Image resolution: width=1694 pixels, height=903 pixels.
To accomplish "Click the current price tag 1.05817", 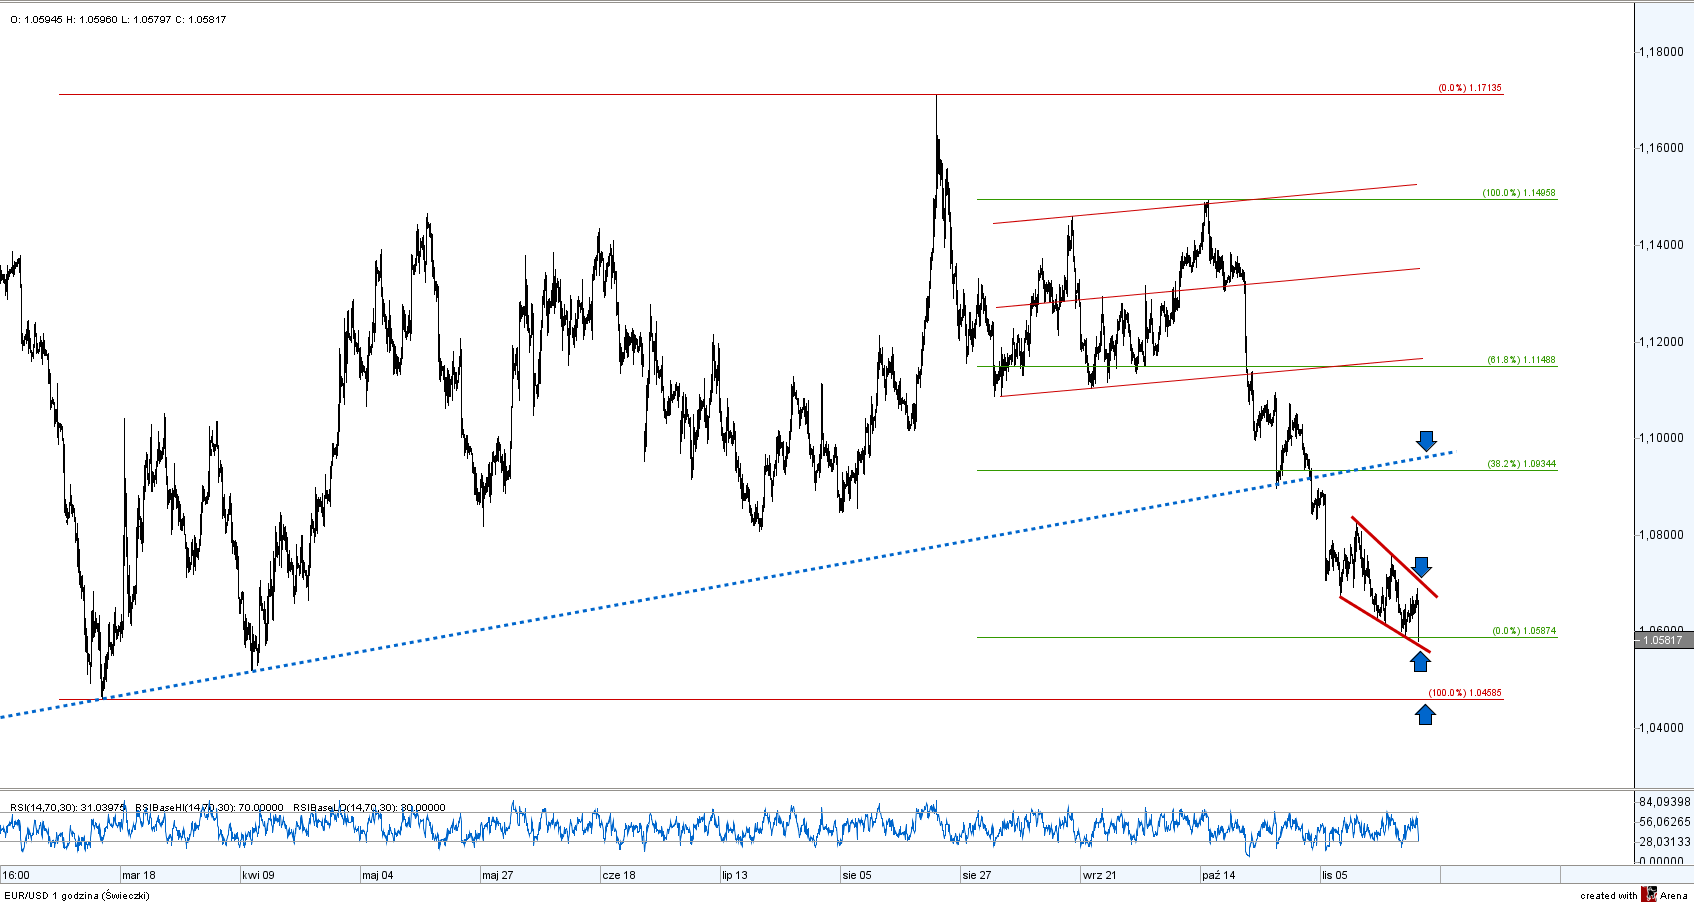I will (x=1664, y=640).
